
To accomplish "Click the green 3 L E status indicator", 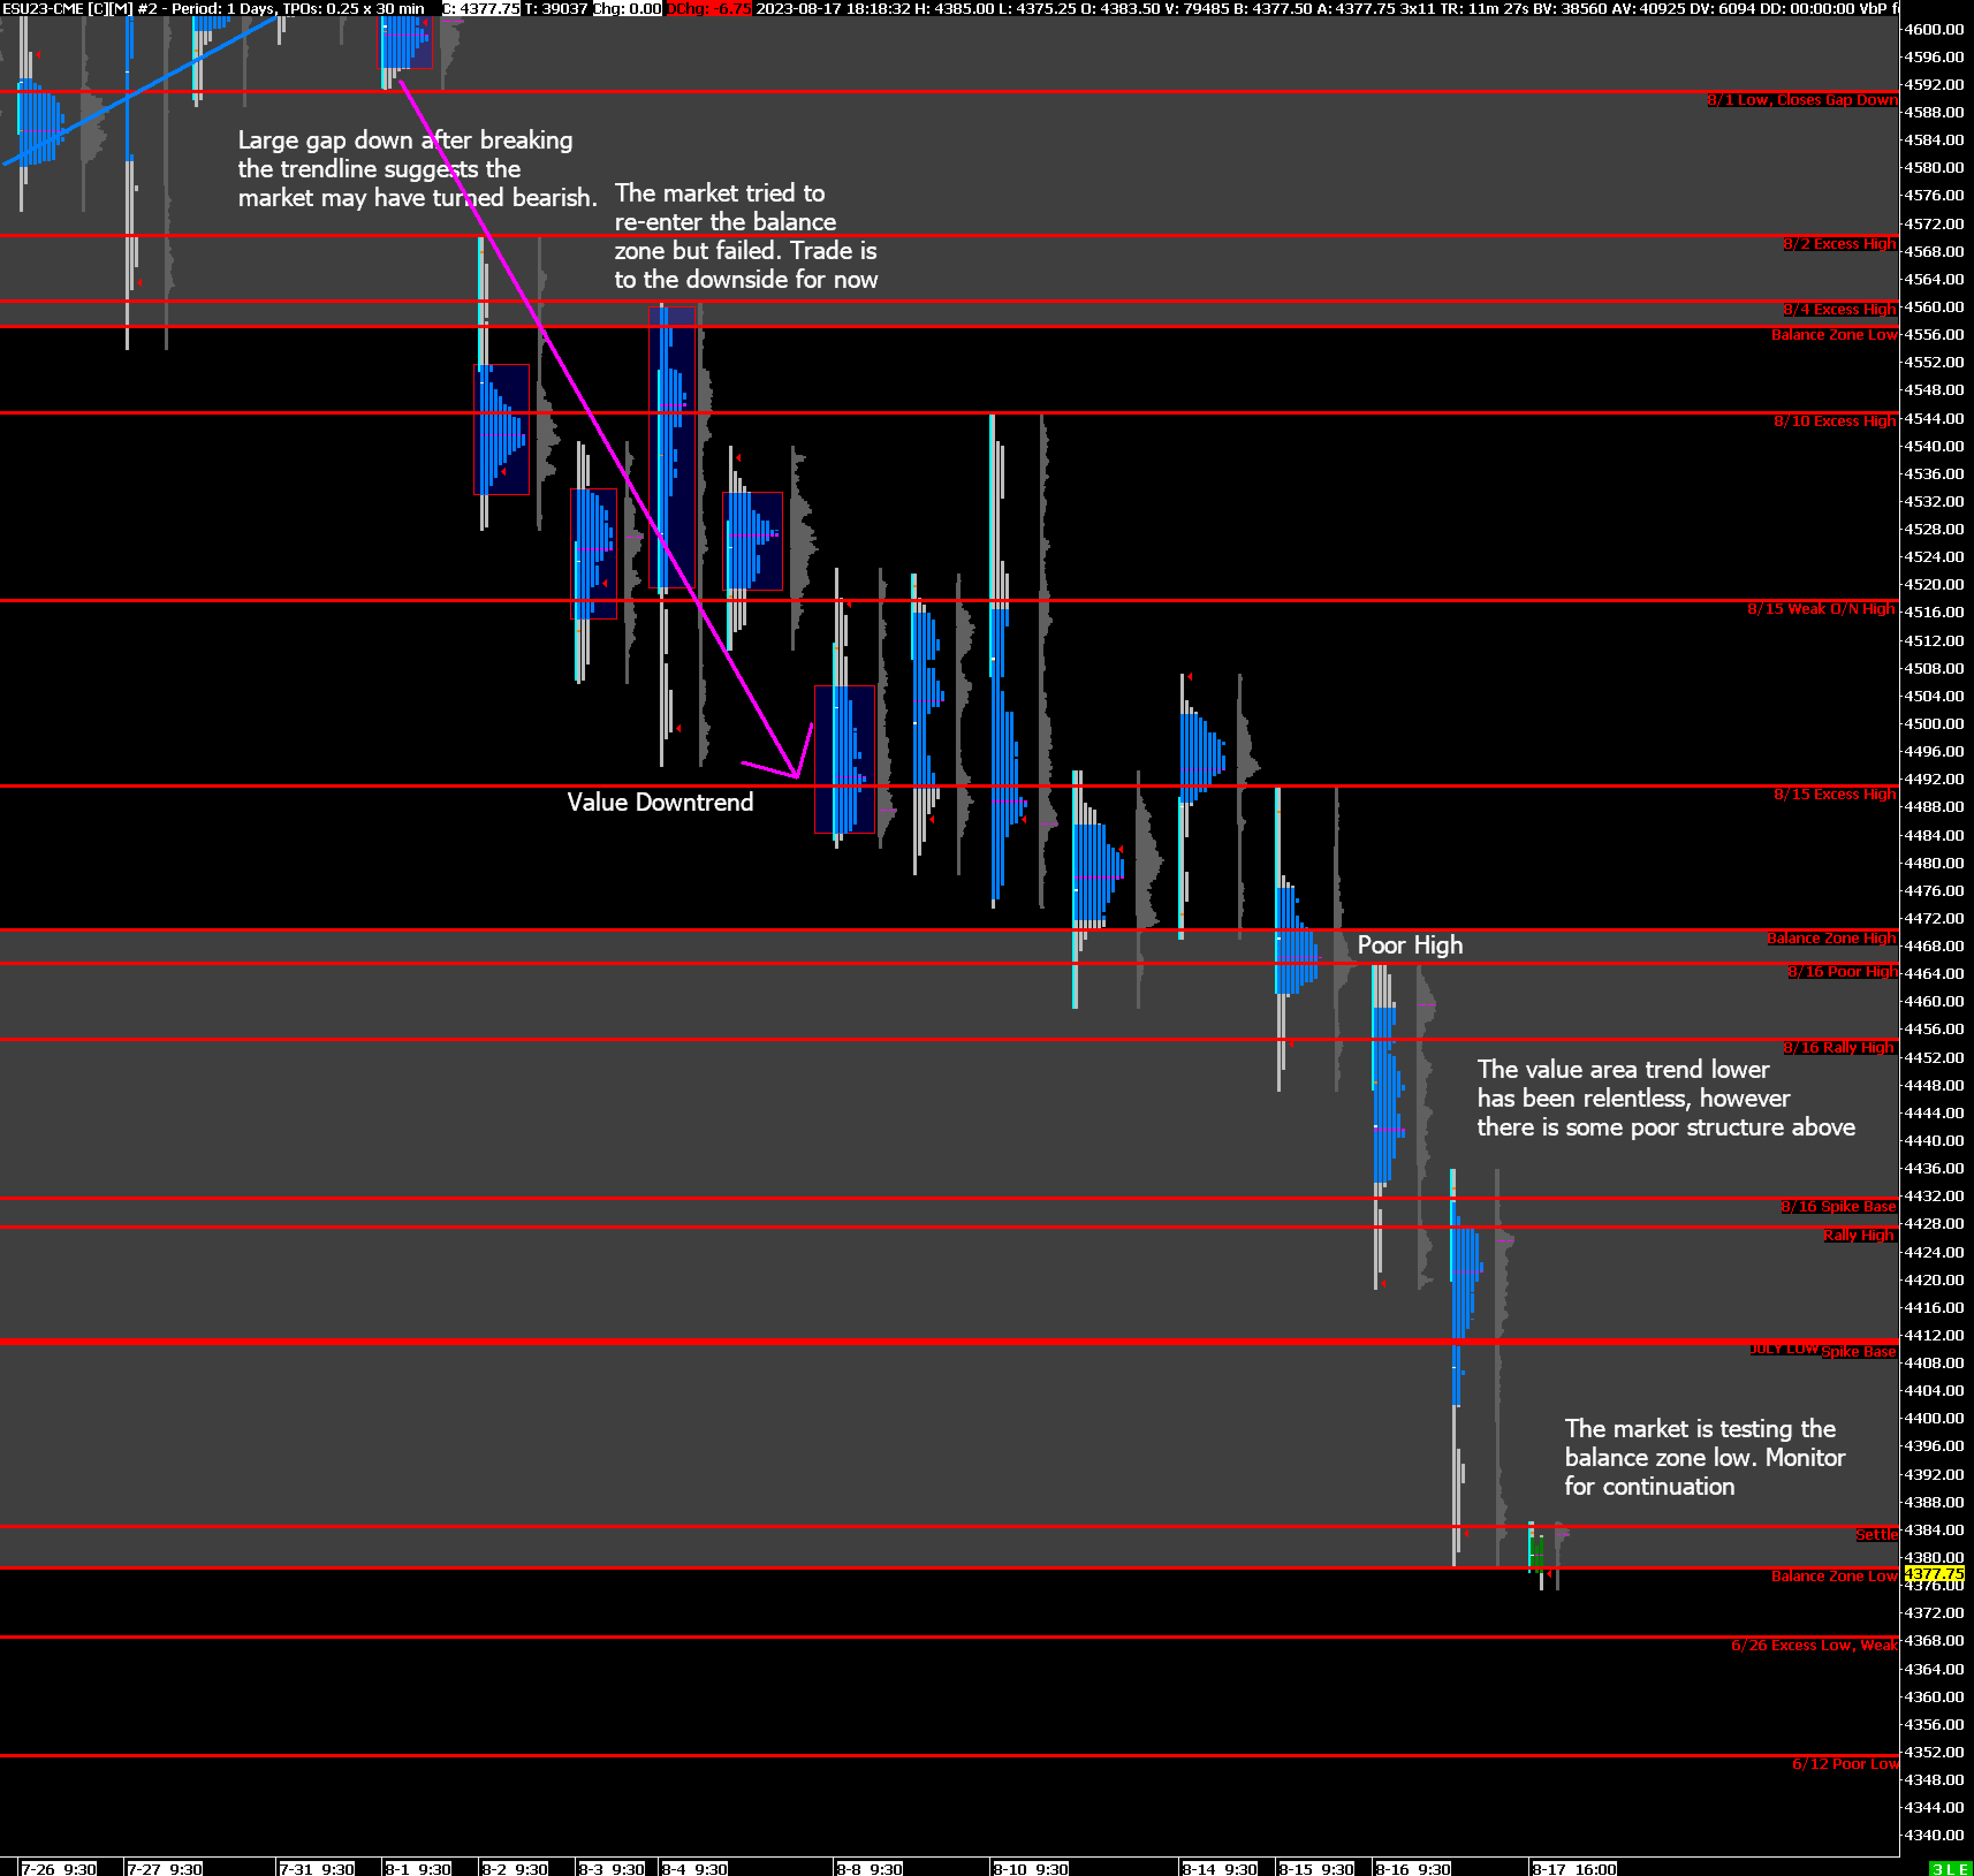I will (1950, 1868).
